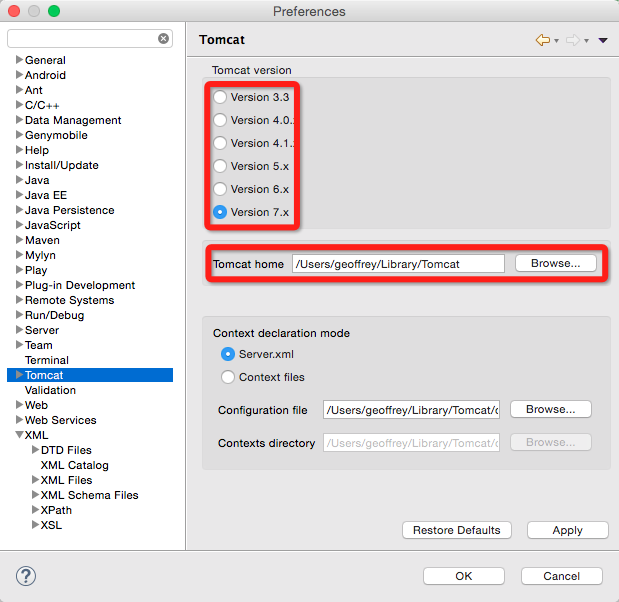Image resolution: width=619 pixels, height=602 pixels.
Task: Select the Play category
Action: pos(36,270)
